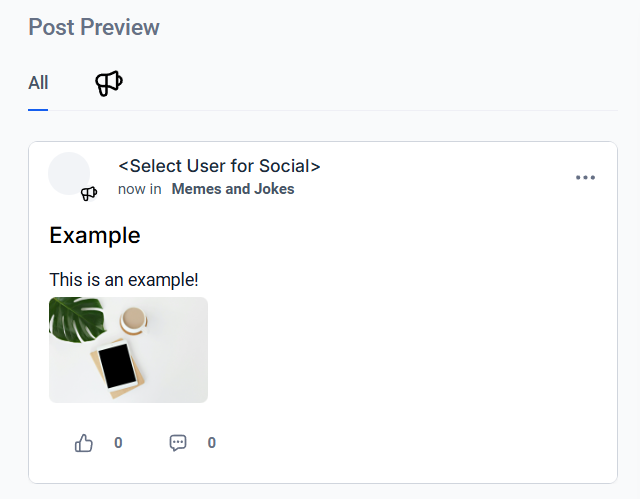Click the like count next to thumbs-up

[x=118, y=443]
